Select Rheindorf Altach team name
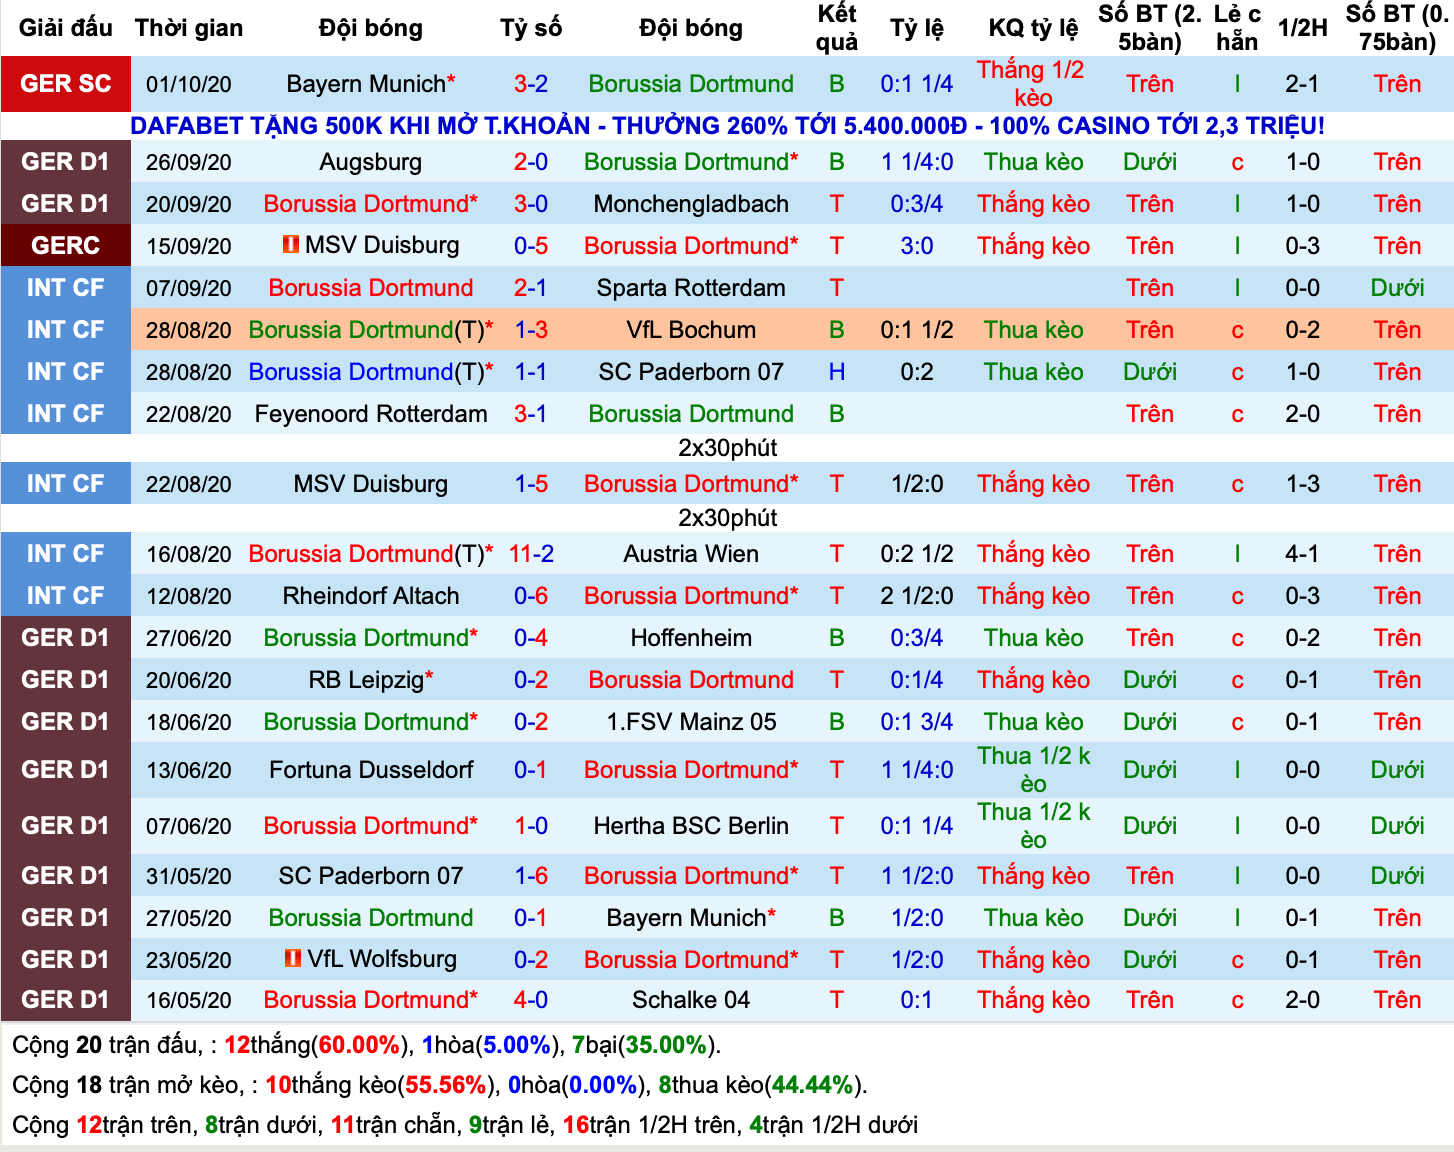The height and width of the screenshot is (1152, 1454). (371, 596)
